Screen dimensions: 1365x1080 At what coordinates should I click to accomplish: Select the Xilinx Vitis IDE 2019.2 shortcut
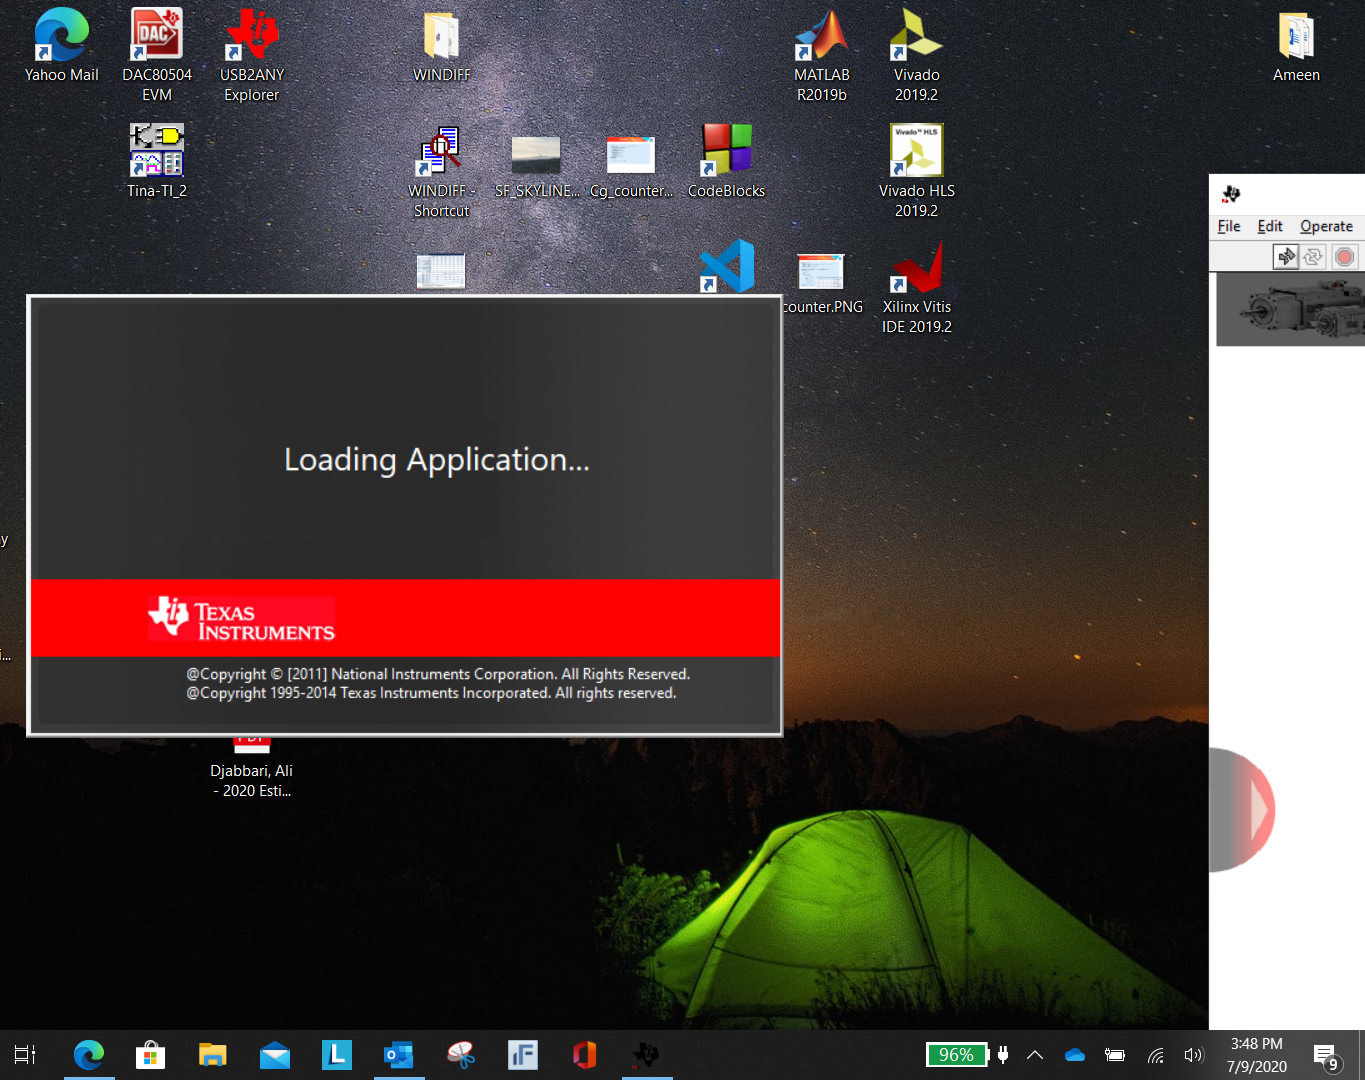(916, 287)
